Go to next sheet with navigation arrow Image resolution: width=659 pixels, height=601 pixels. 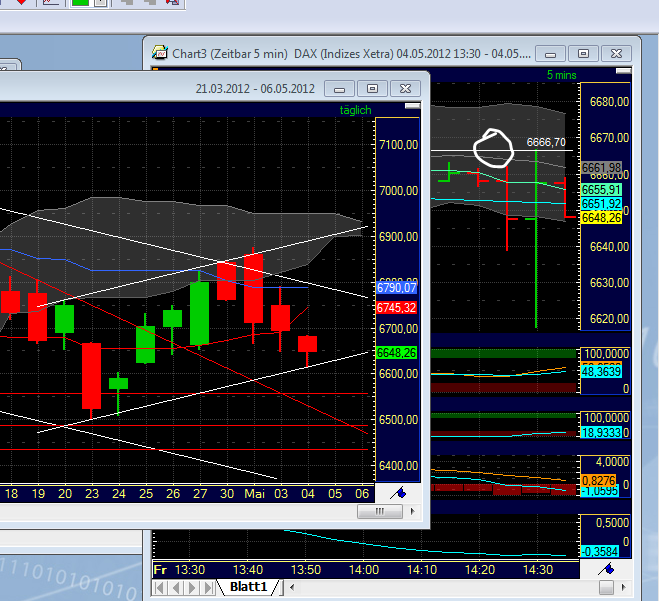click(192, 587)
